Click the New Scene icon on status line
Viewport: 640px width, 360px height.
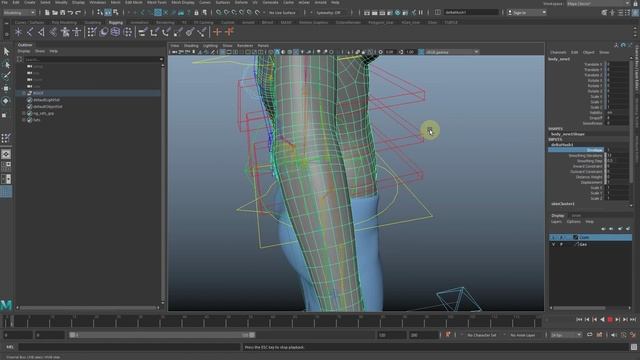click(47, 13)
